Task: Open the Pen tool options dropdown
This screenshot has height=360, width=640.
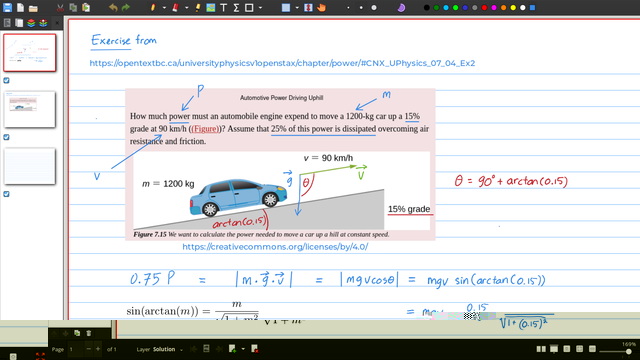Action: point(164,8)
